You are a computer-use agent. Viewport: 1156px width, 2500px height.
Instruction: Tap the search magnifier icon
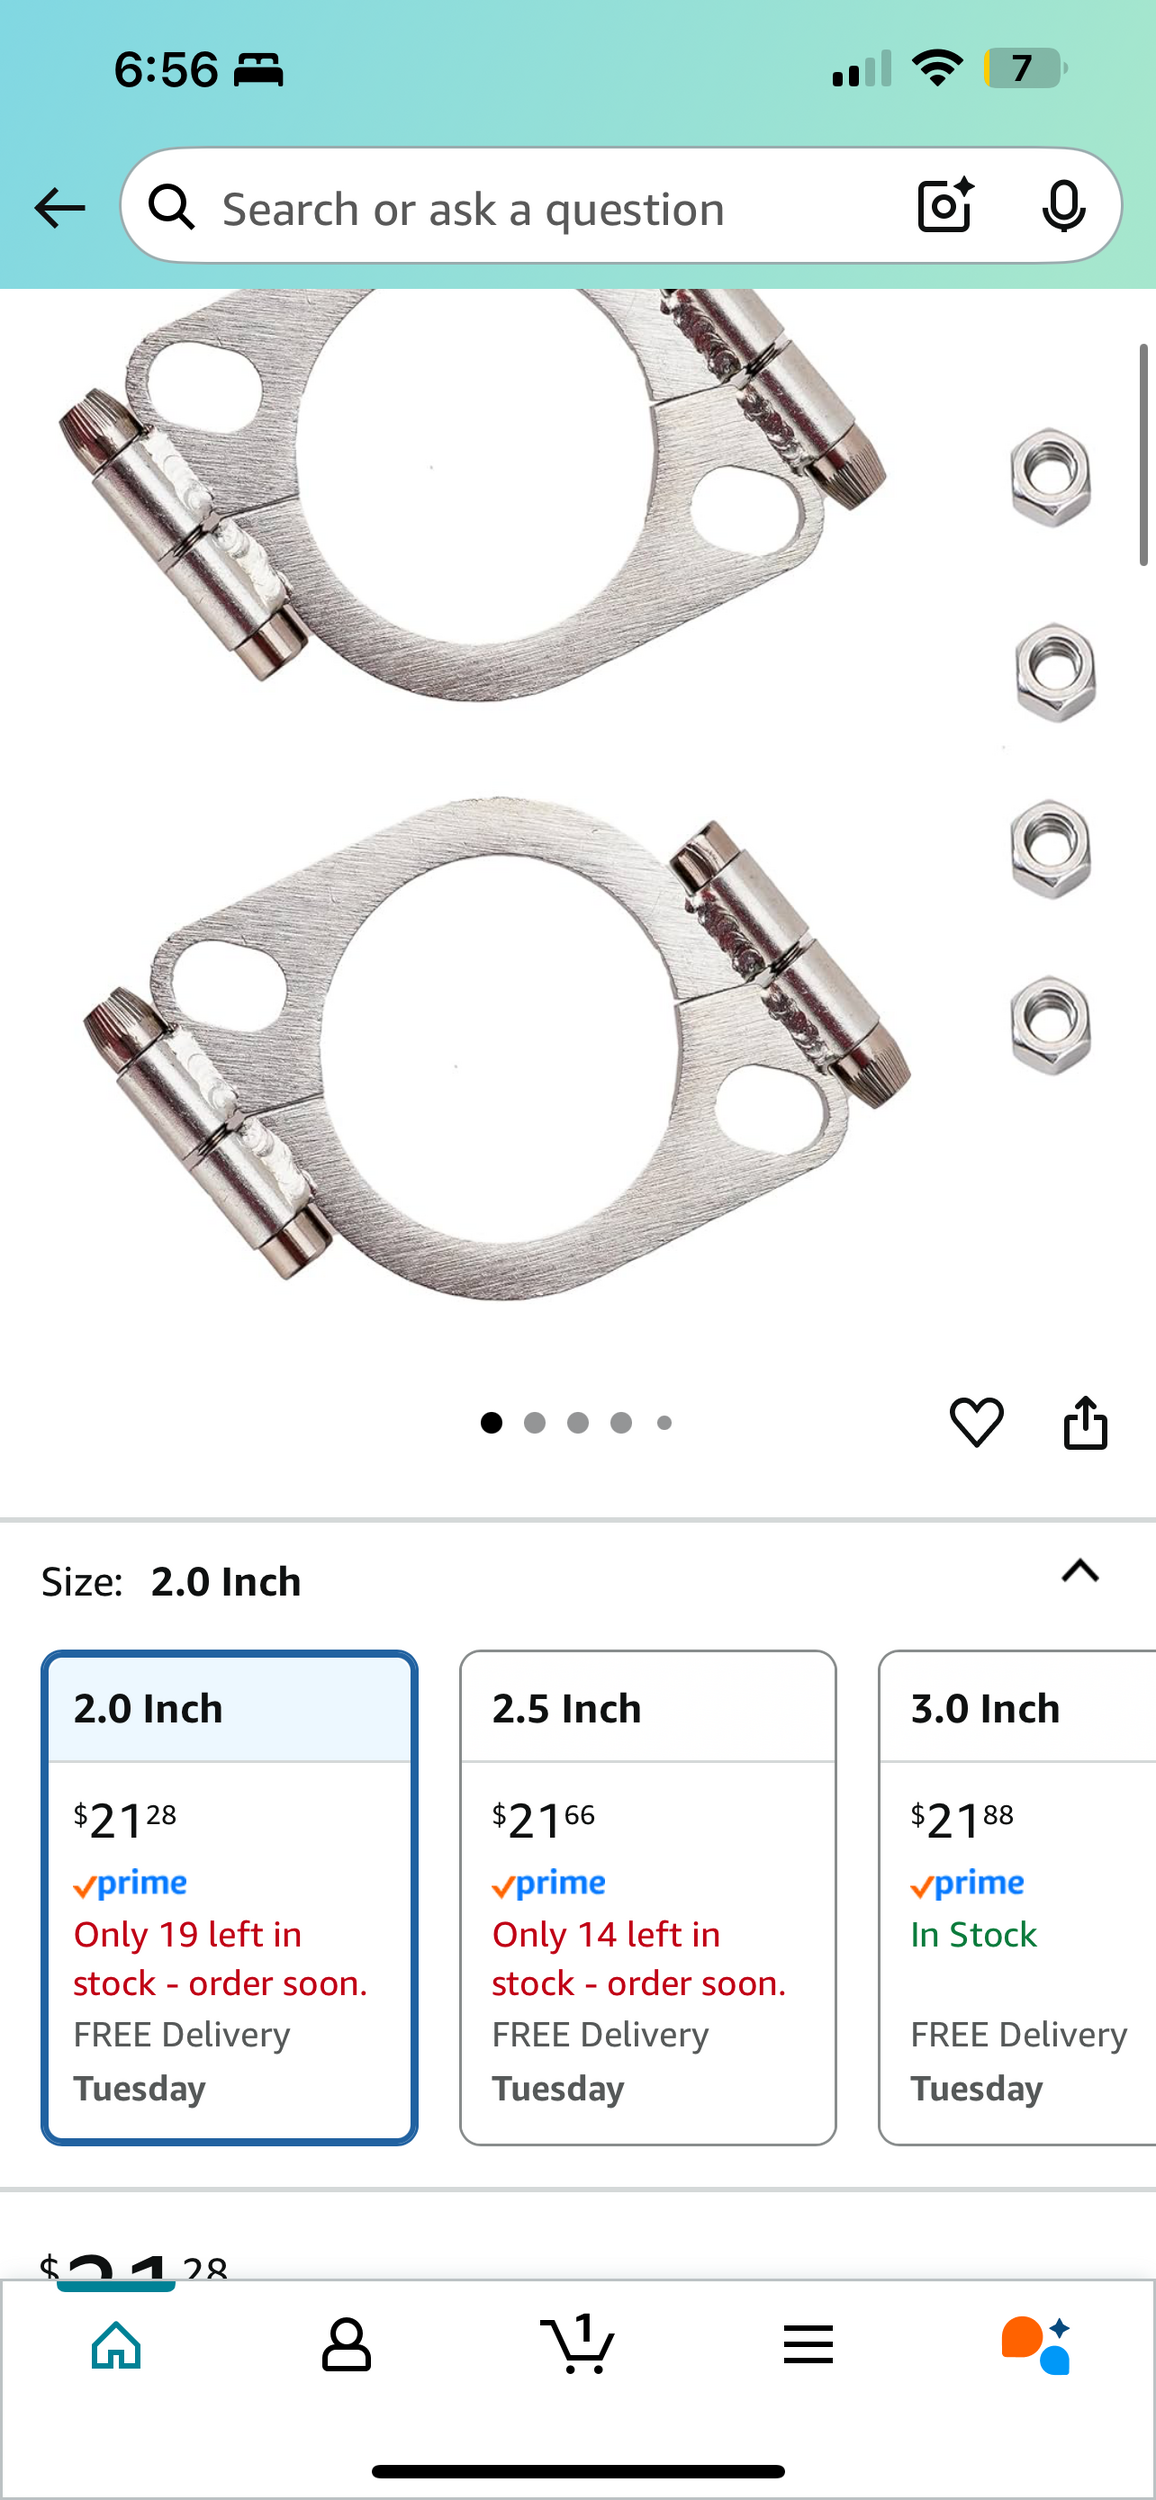click(x=172, y=208)
